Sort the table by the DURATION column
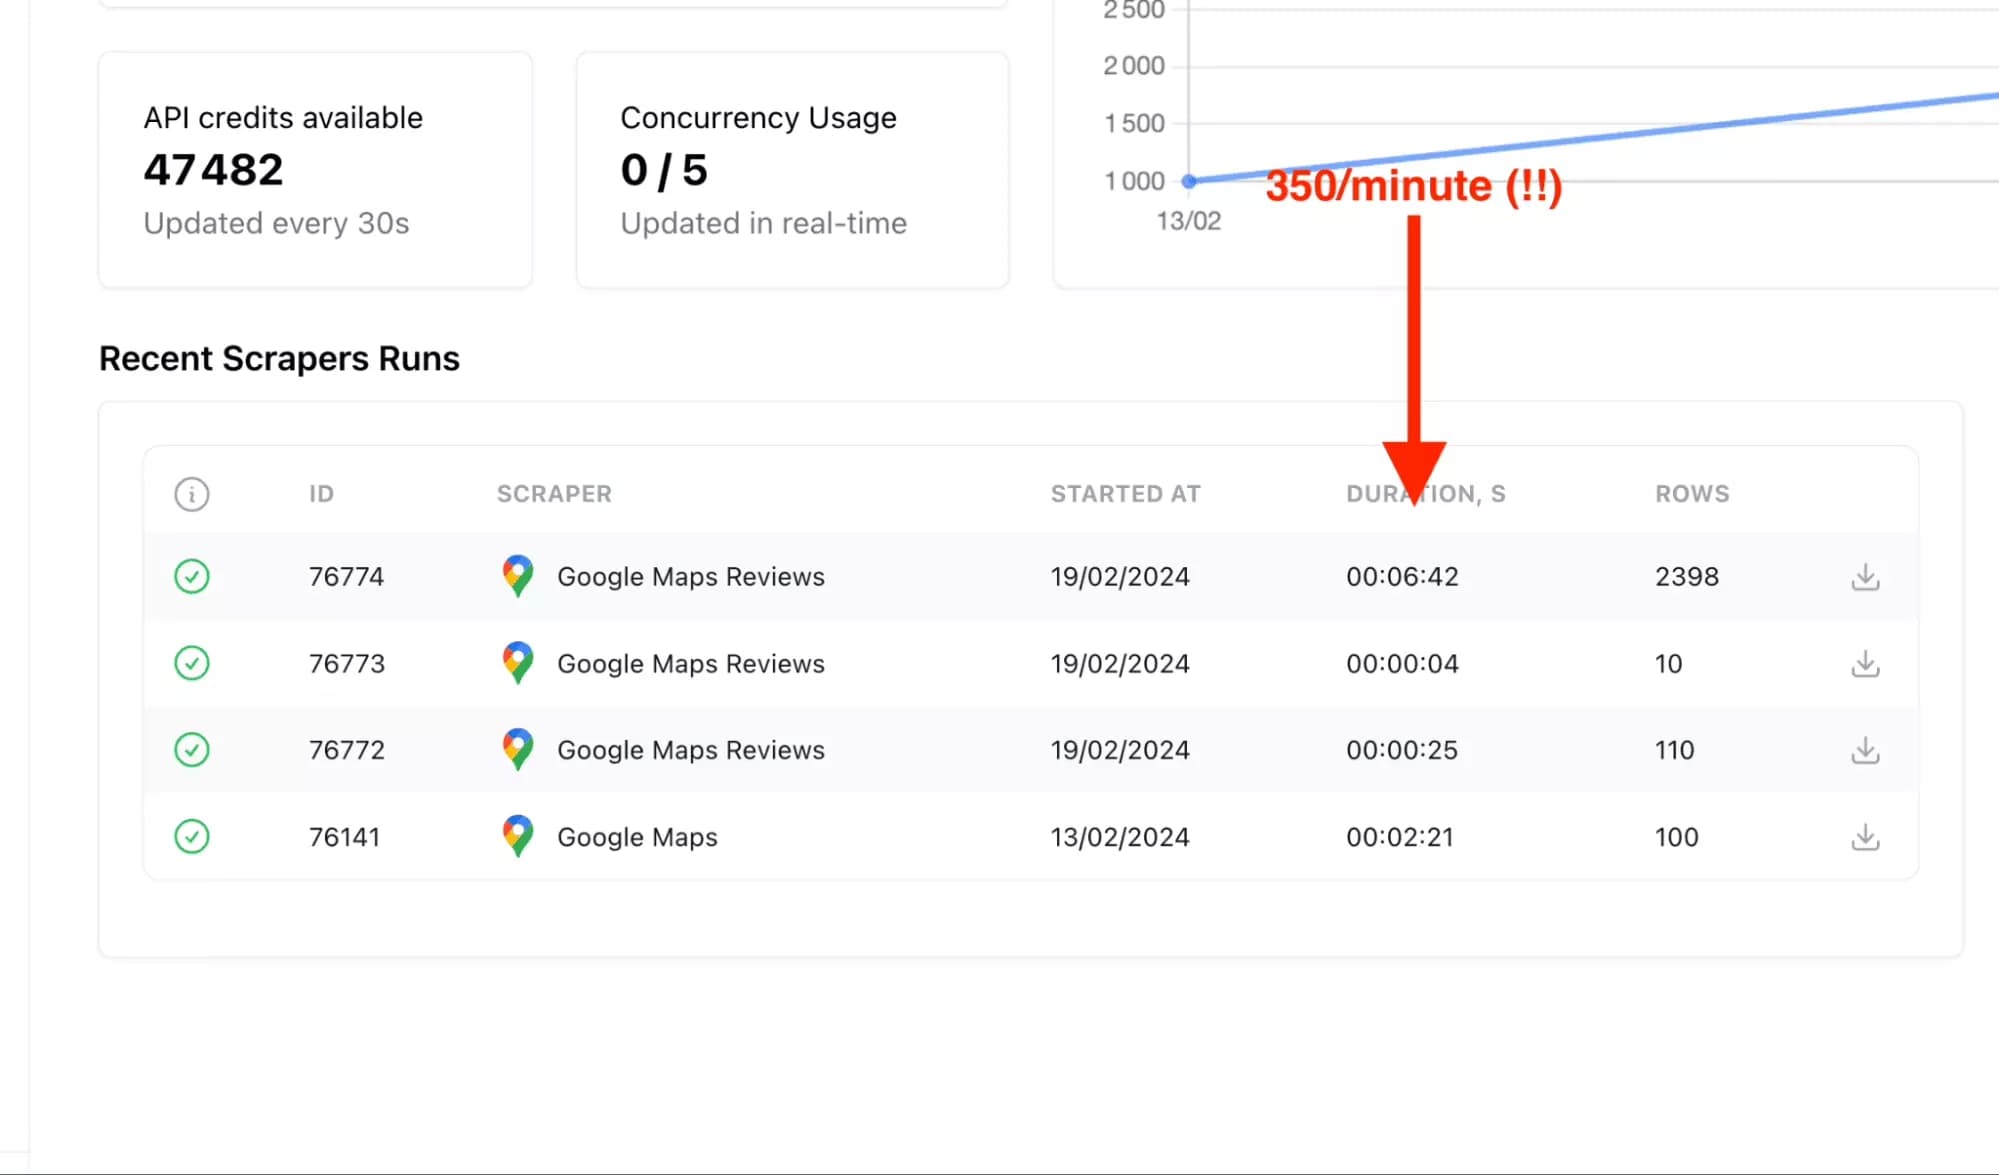Image resolution: width=1999 pixels, height=1175 pixels. tap(1426, 493)
